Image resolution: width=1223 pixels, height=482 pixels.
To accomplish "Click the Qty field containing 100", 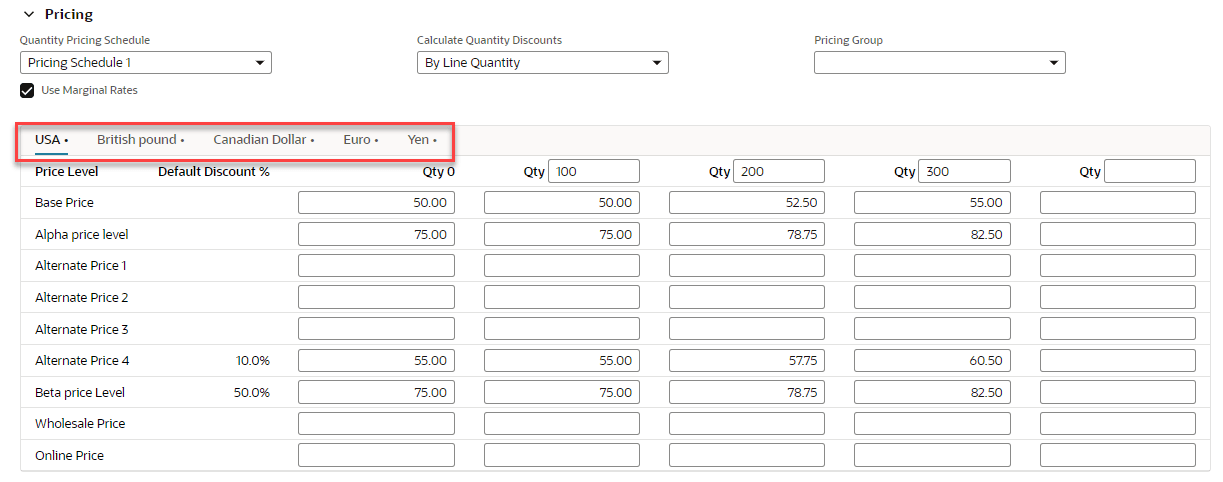I will click(x=594, y=171).
